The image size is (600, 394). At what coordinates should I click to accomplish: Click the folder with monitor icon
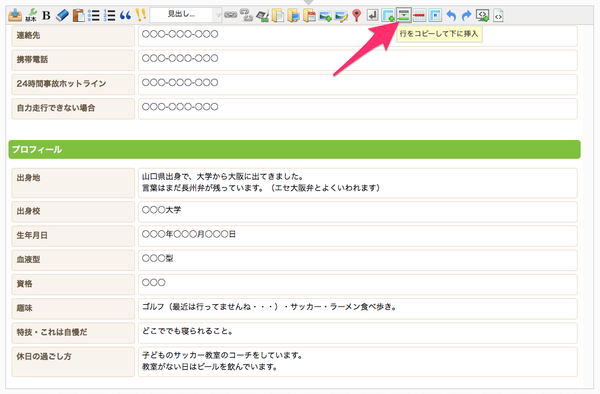coord(293,16)
